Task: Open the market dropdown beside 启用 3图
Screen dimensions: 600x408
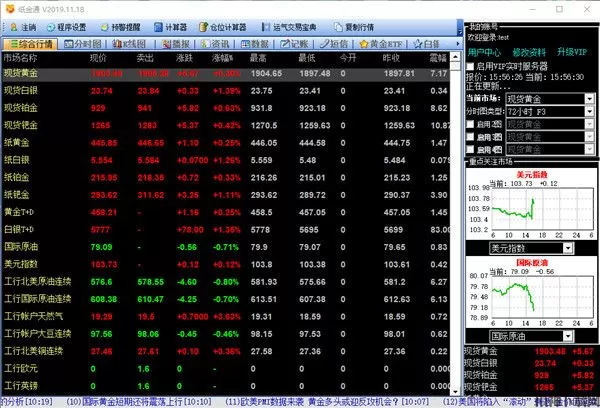Action: [589, 137]
